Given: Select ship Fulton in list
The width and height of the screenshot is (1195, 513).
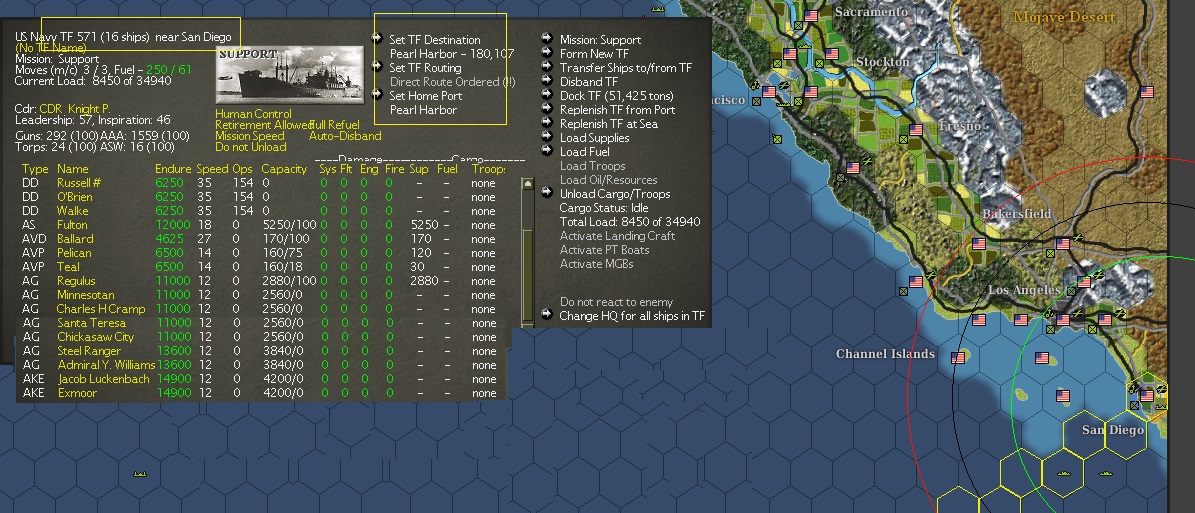Looking at the screenshot, I should 72,225.
